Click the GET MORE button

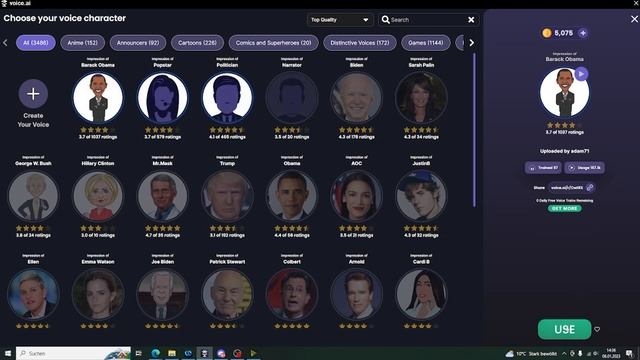pyautogui.click(x=564, y=209)
